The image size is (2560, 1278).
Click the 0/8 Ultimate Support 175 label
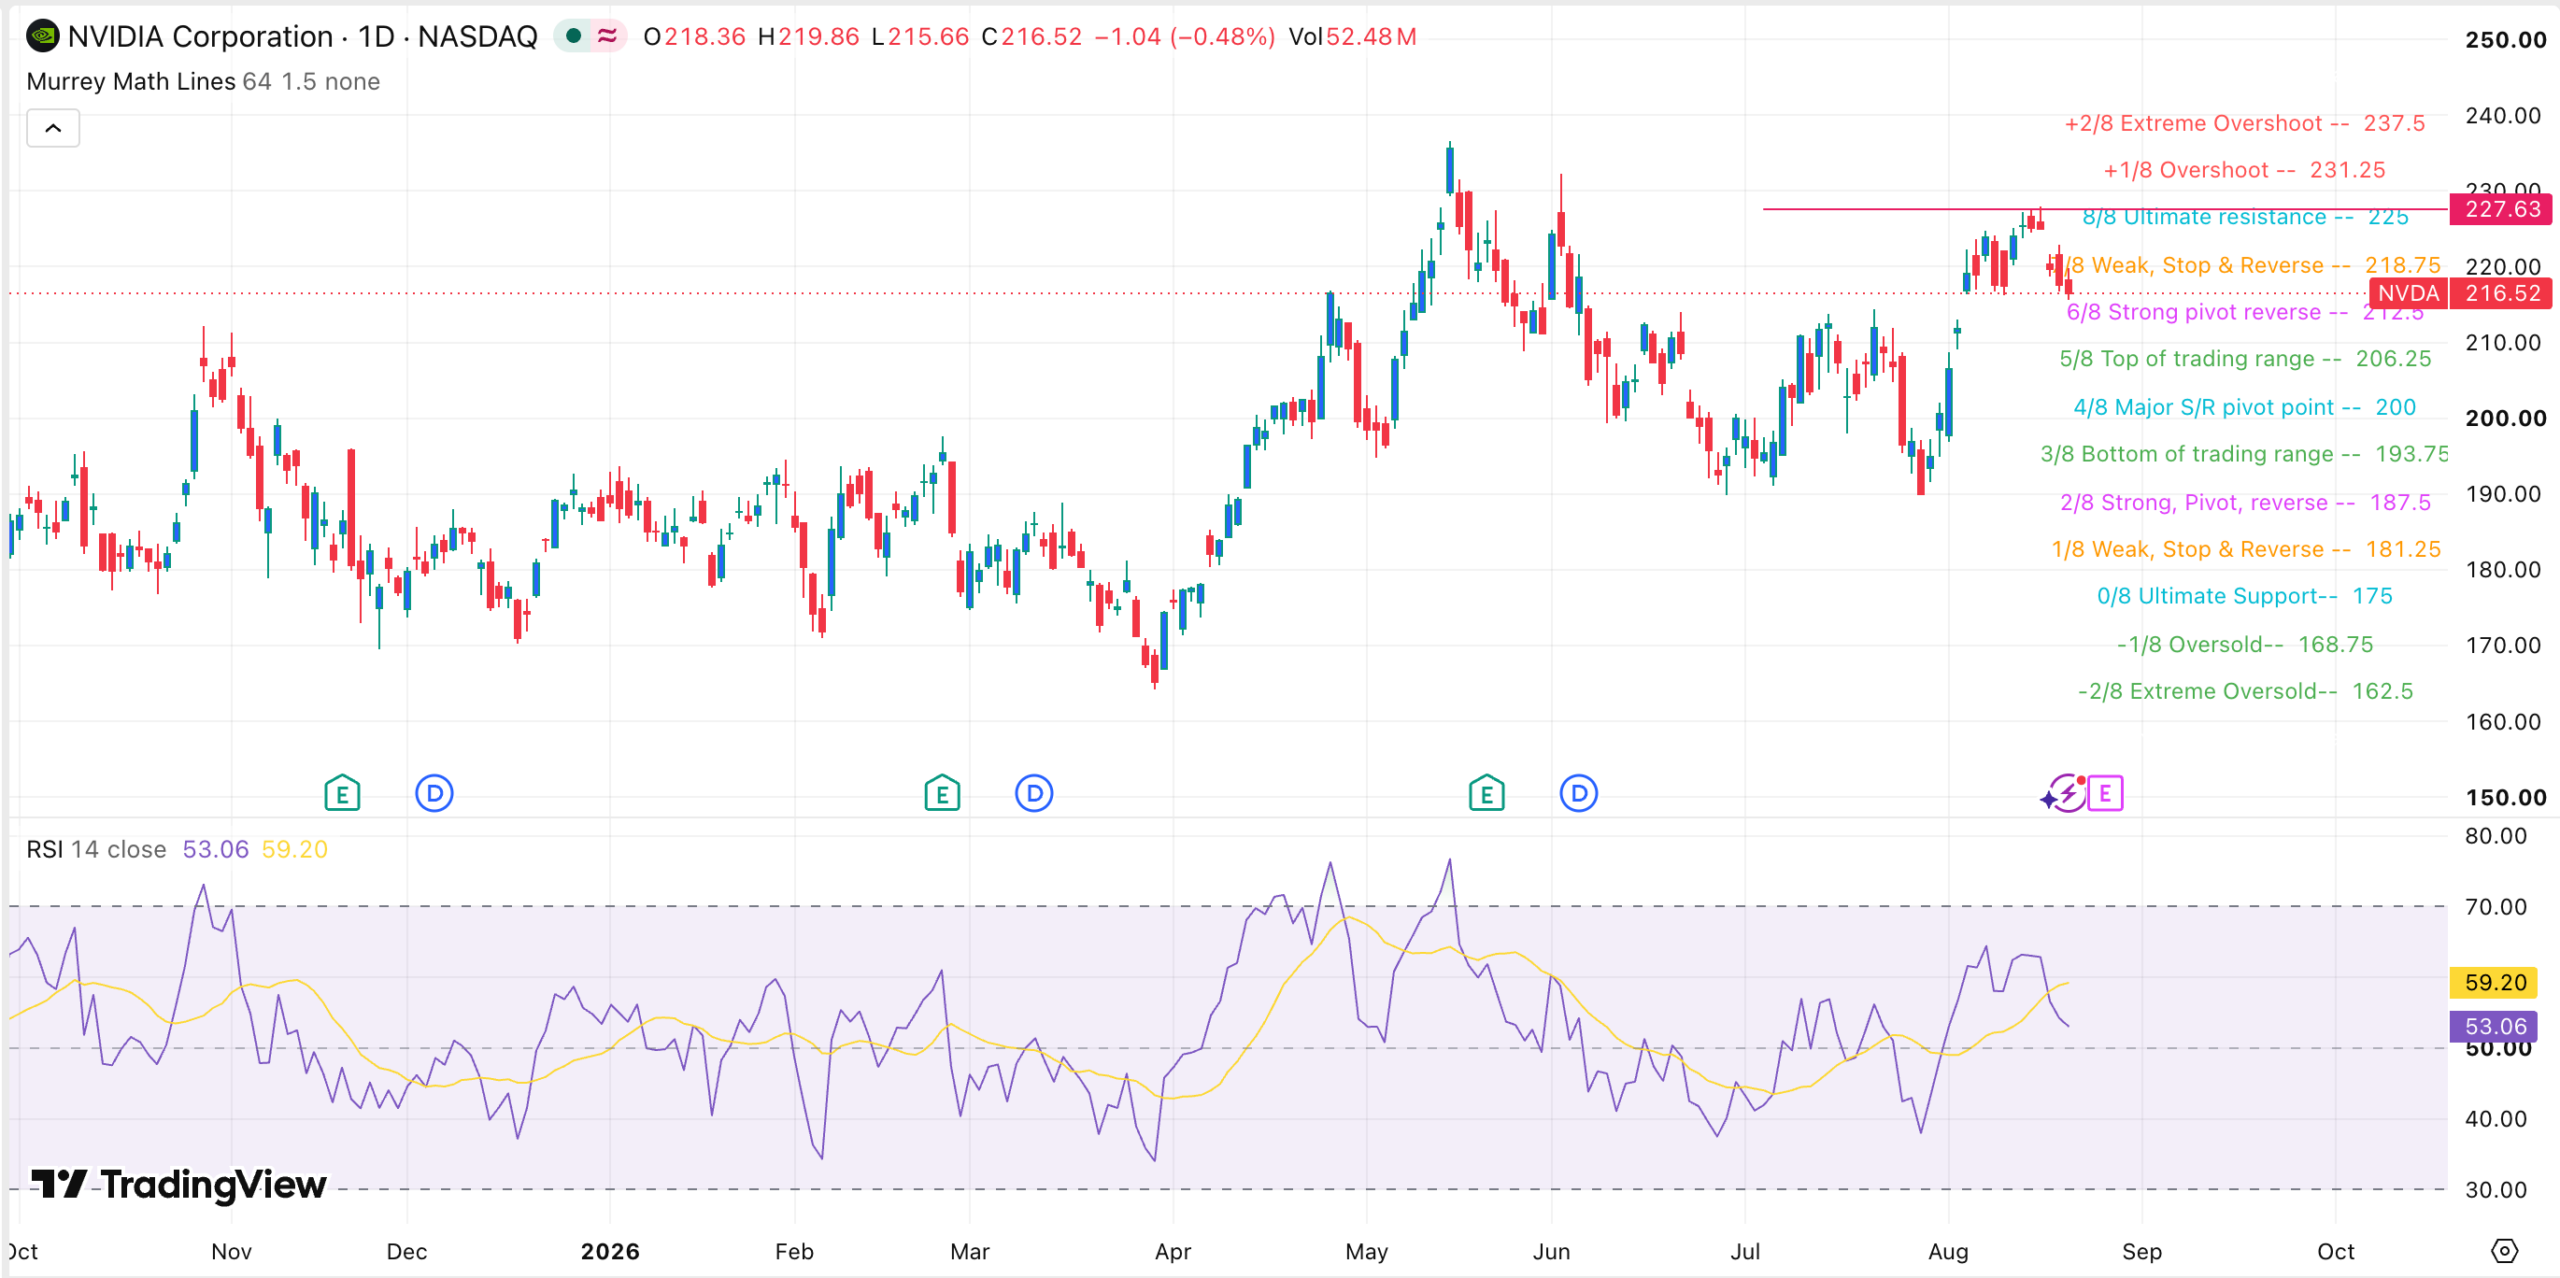coord(2245,596)
